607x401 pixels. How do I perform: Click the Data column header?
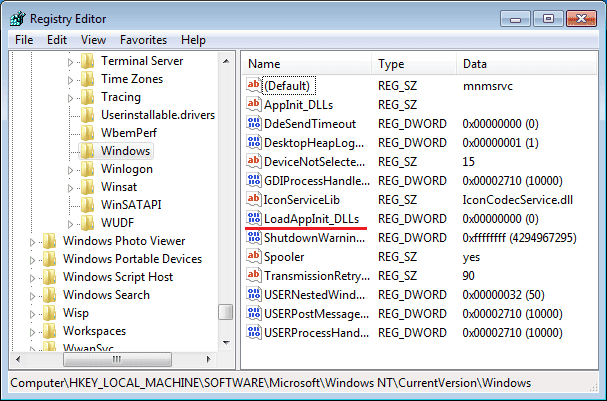click(x=527, y=64)
